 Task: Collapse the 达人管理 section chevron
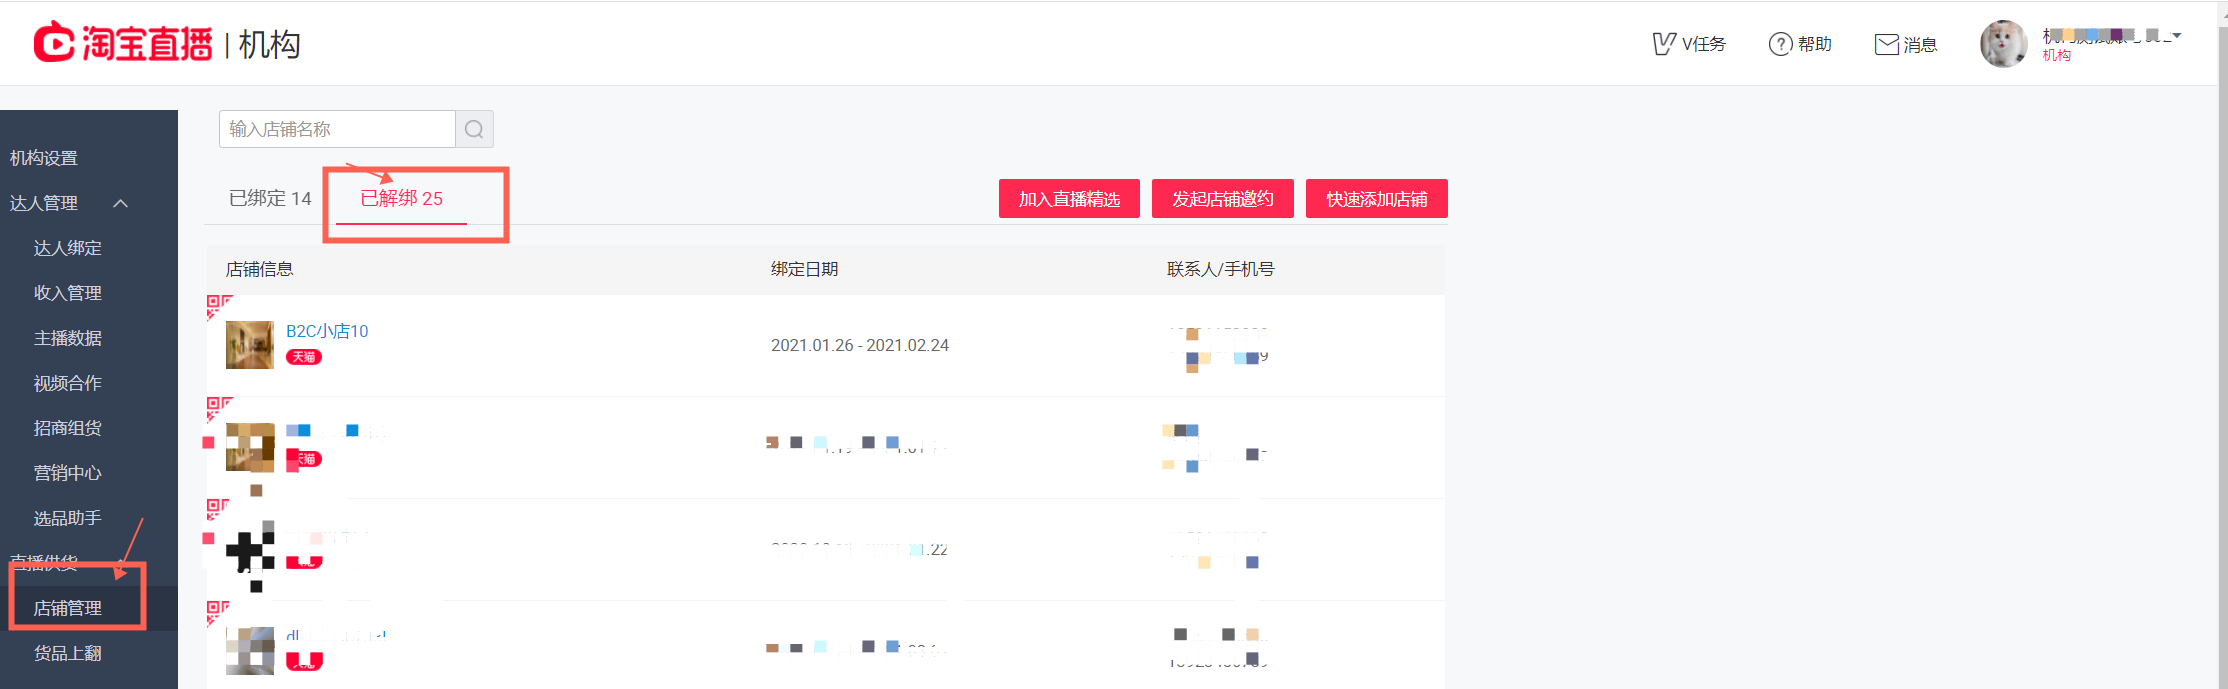(x=121, y=203)
